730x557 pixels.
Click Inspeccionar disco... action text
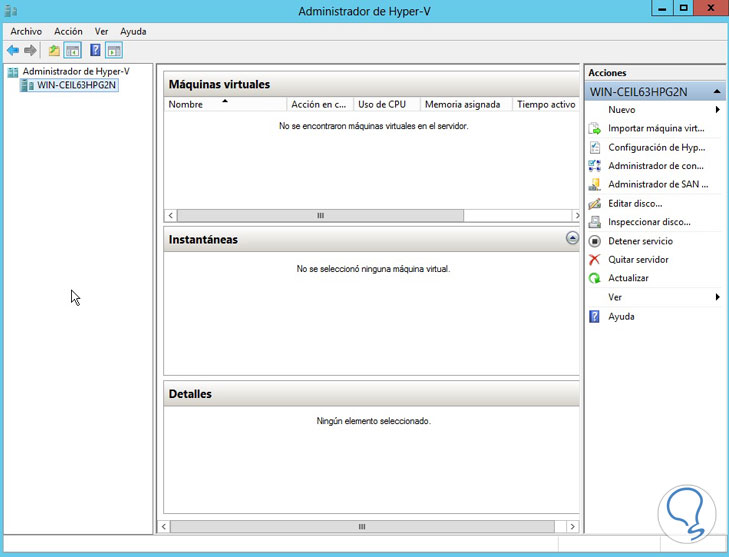(649, 222)
